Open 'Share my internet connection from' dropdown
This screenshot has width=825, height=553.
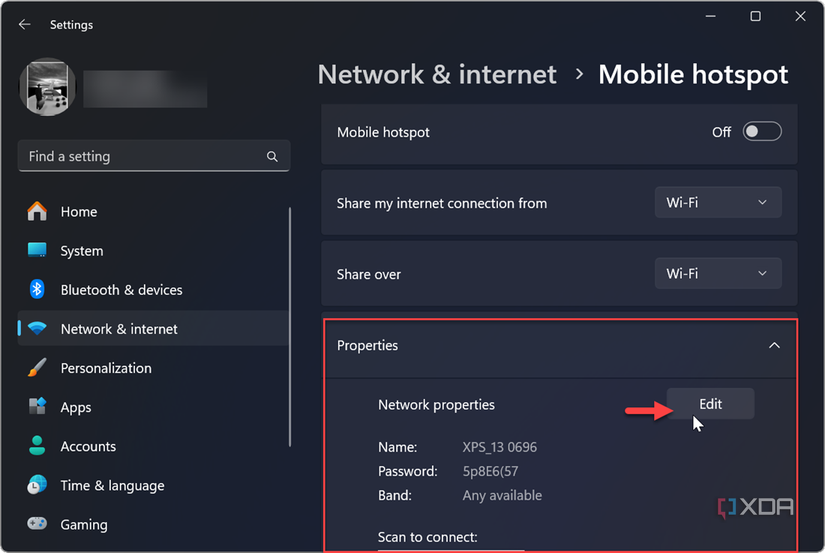tap(717, 203)
